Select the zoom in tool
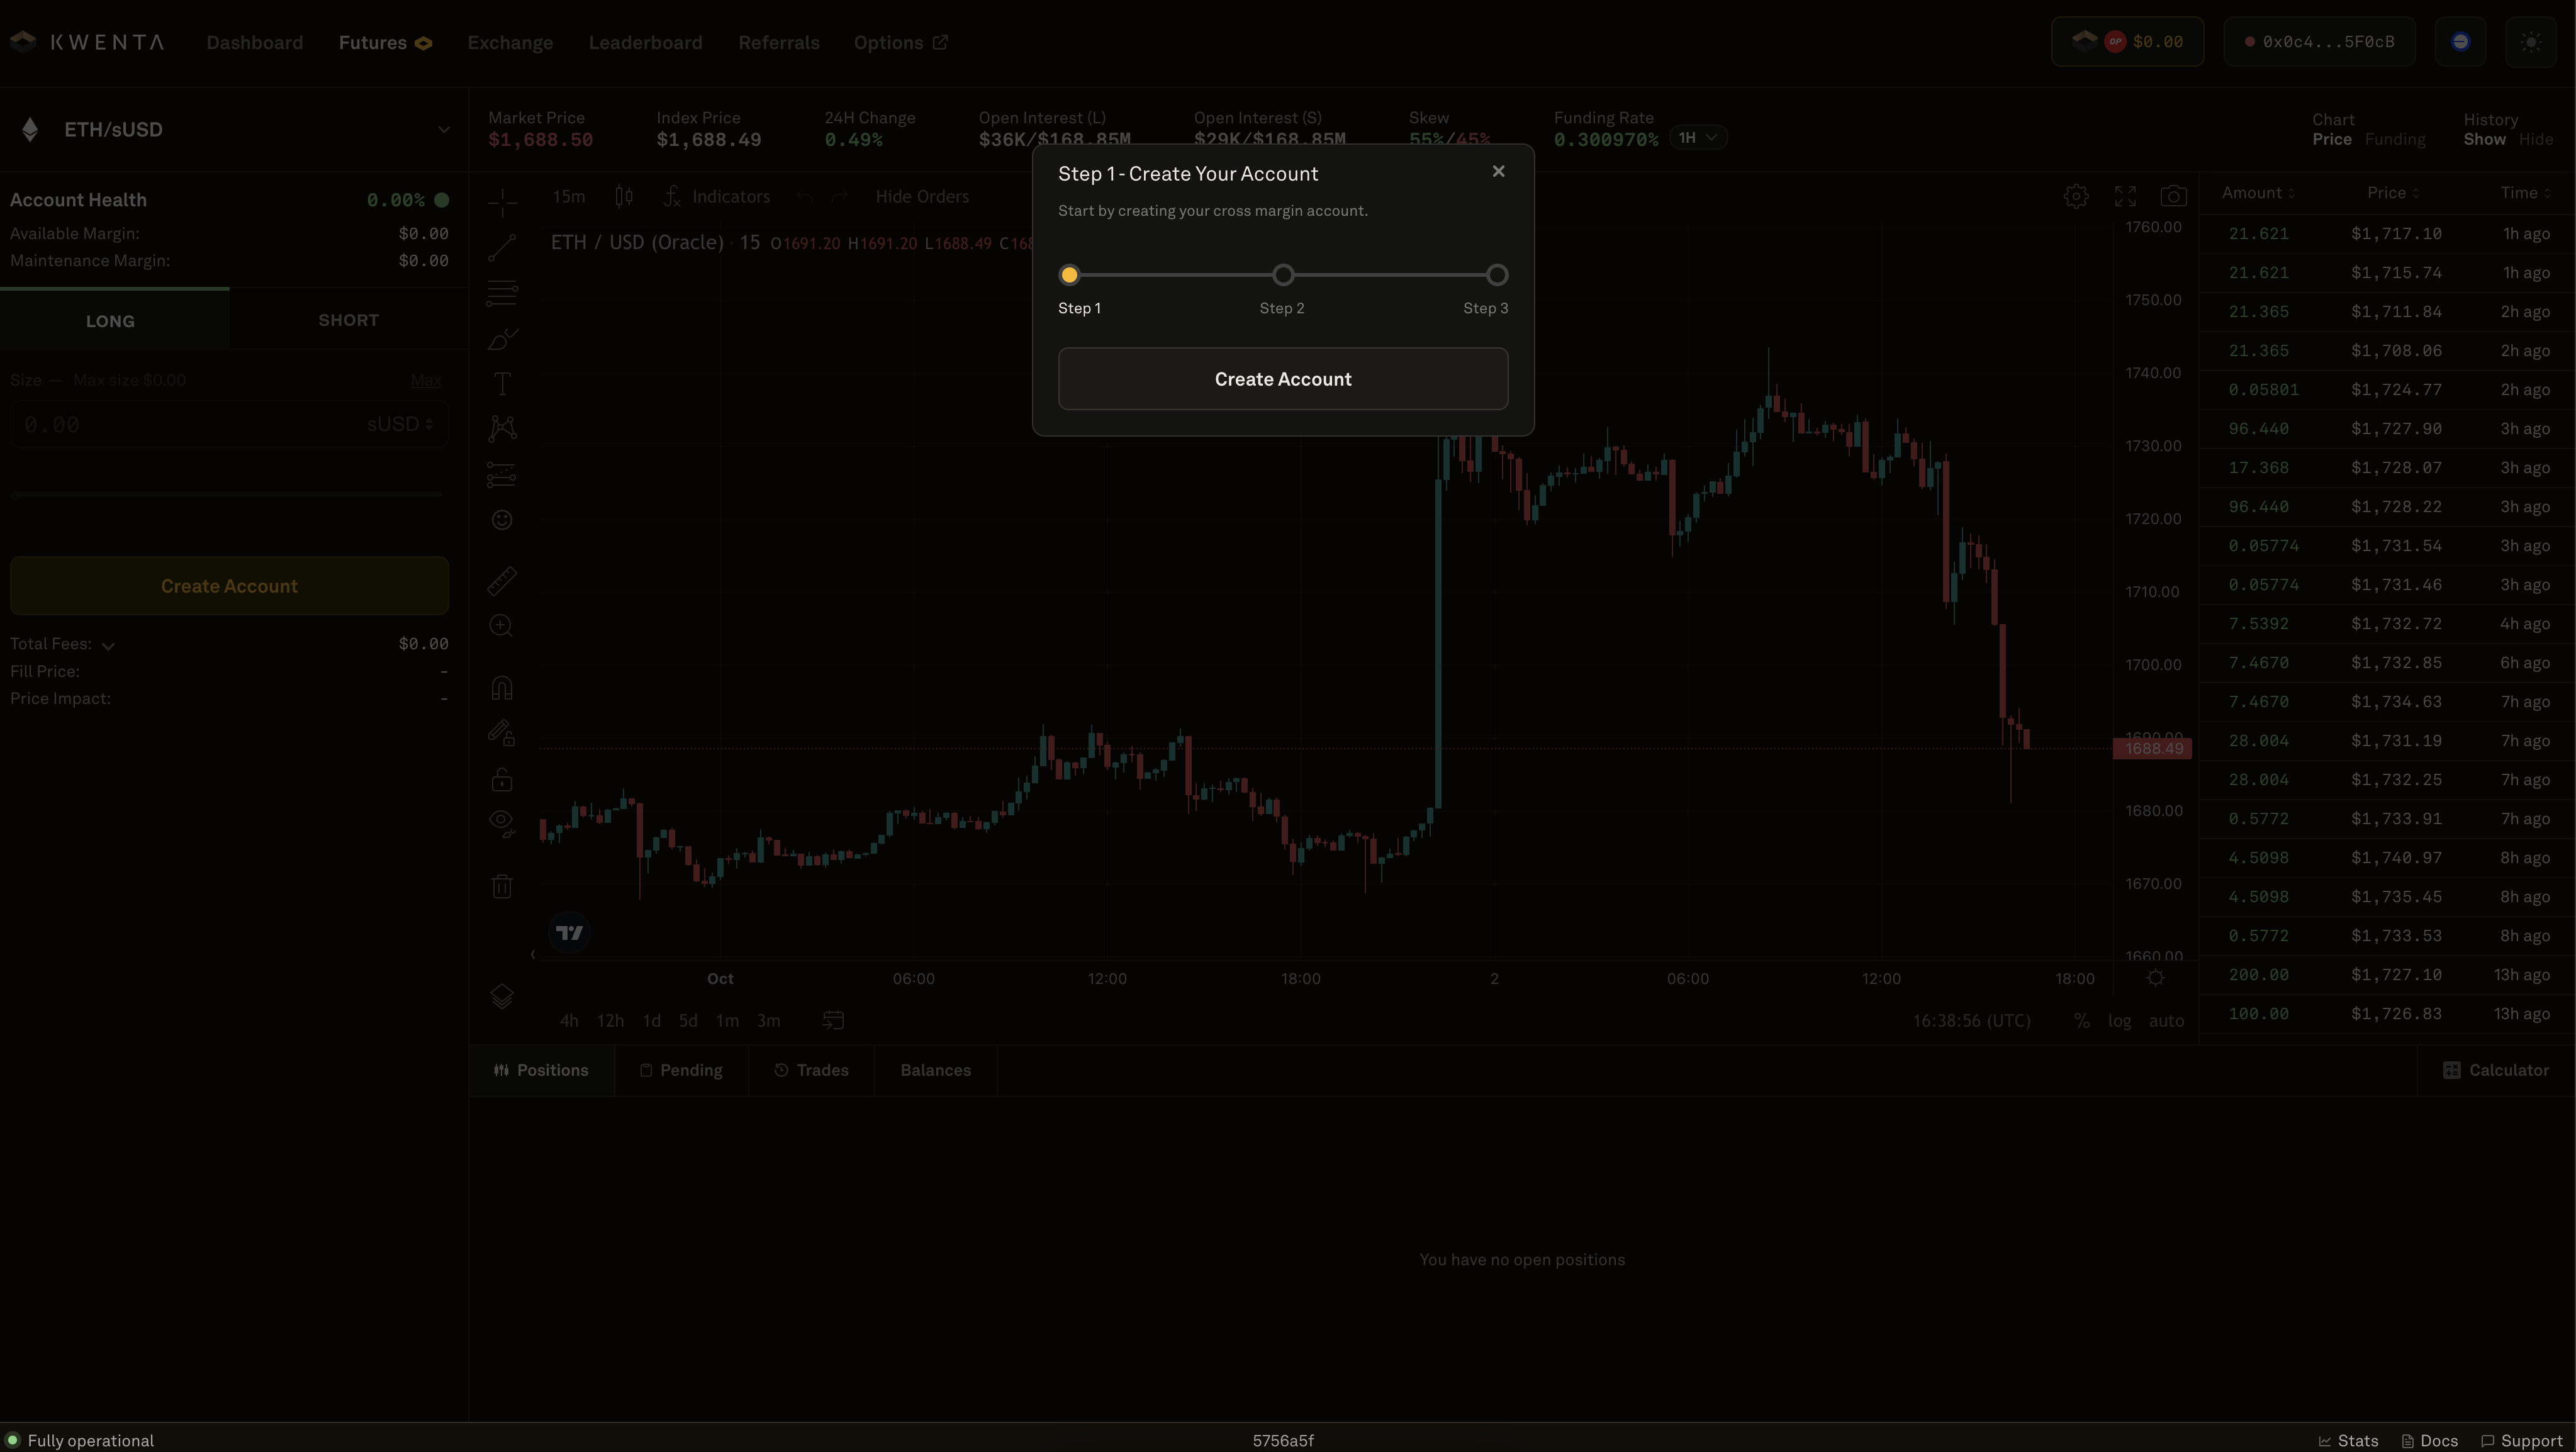This screenshot has width=2576, height=1452. [x=502, y=626]
